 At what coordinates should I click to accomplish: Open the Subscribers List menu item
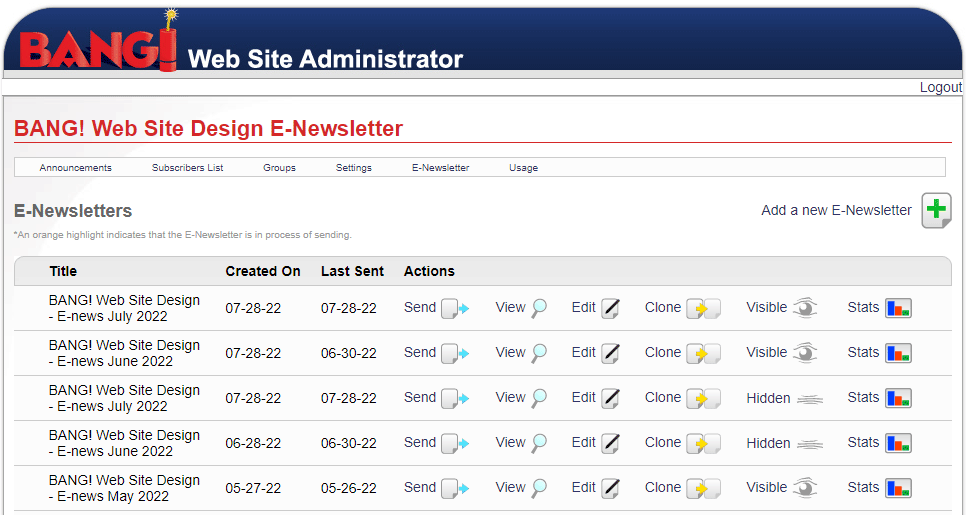[x=187, y=168]
